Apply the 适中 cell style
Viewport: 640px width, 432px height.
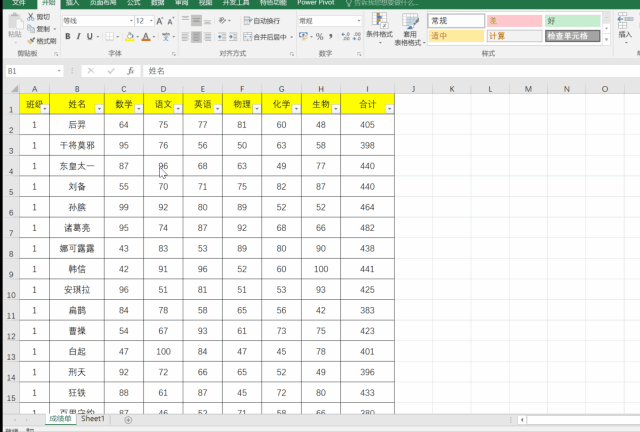click(455, 36)
